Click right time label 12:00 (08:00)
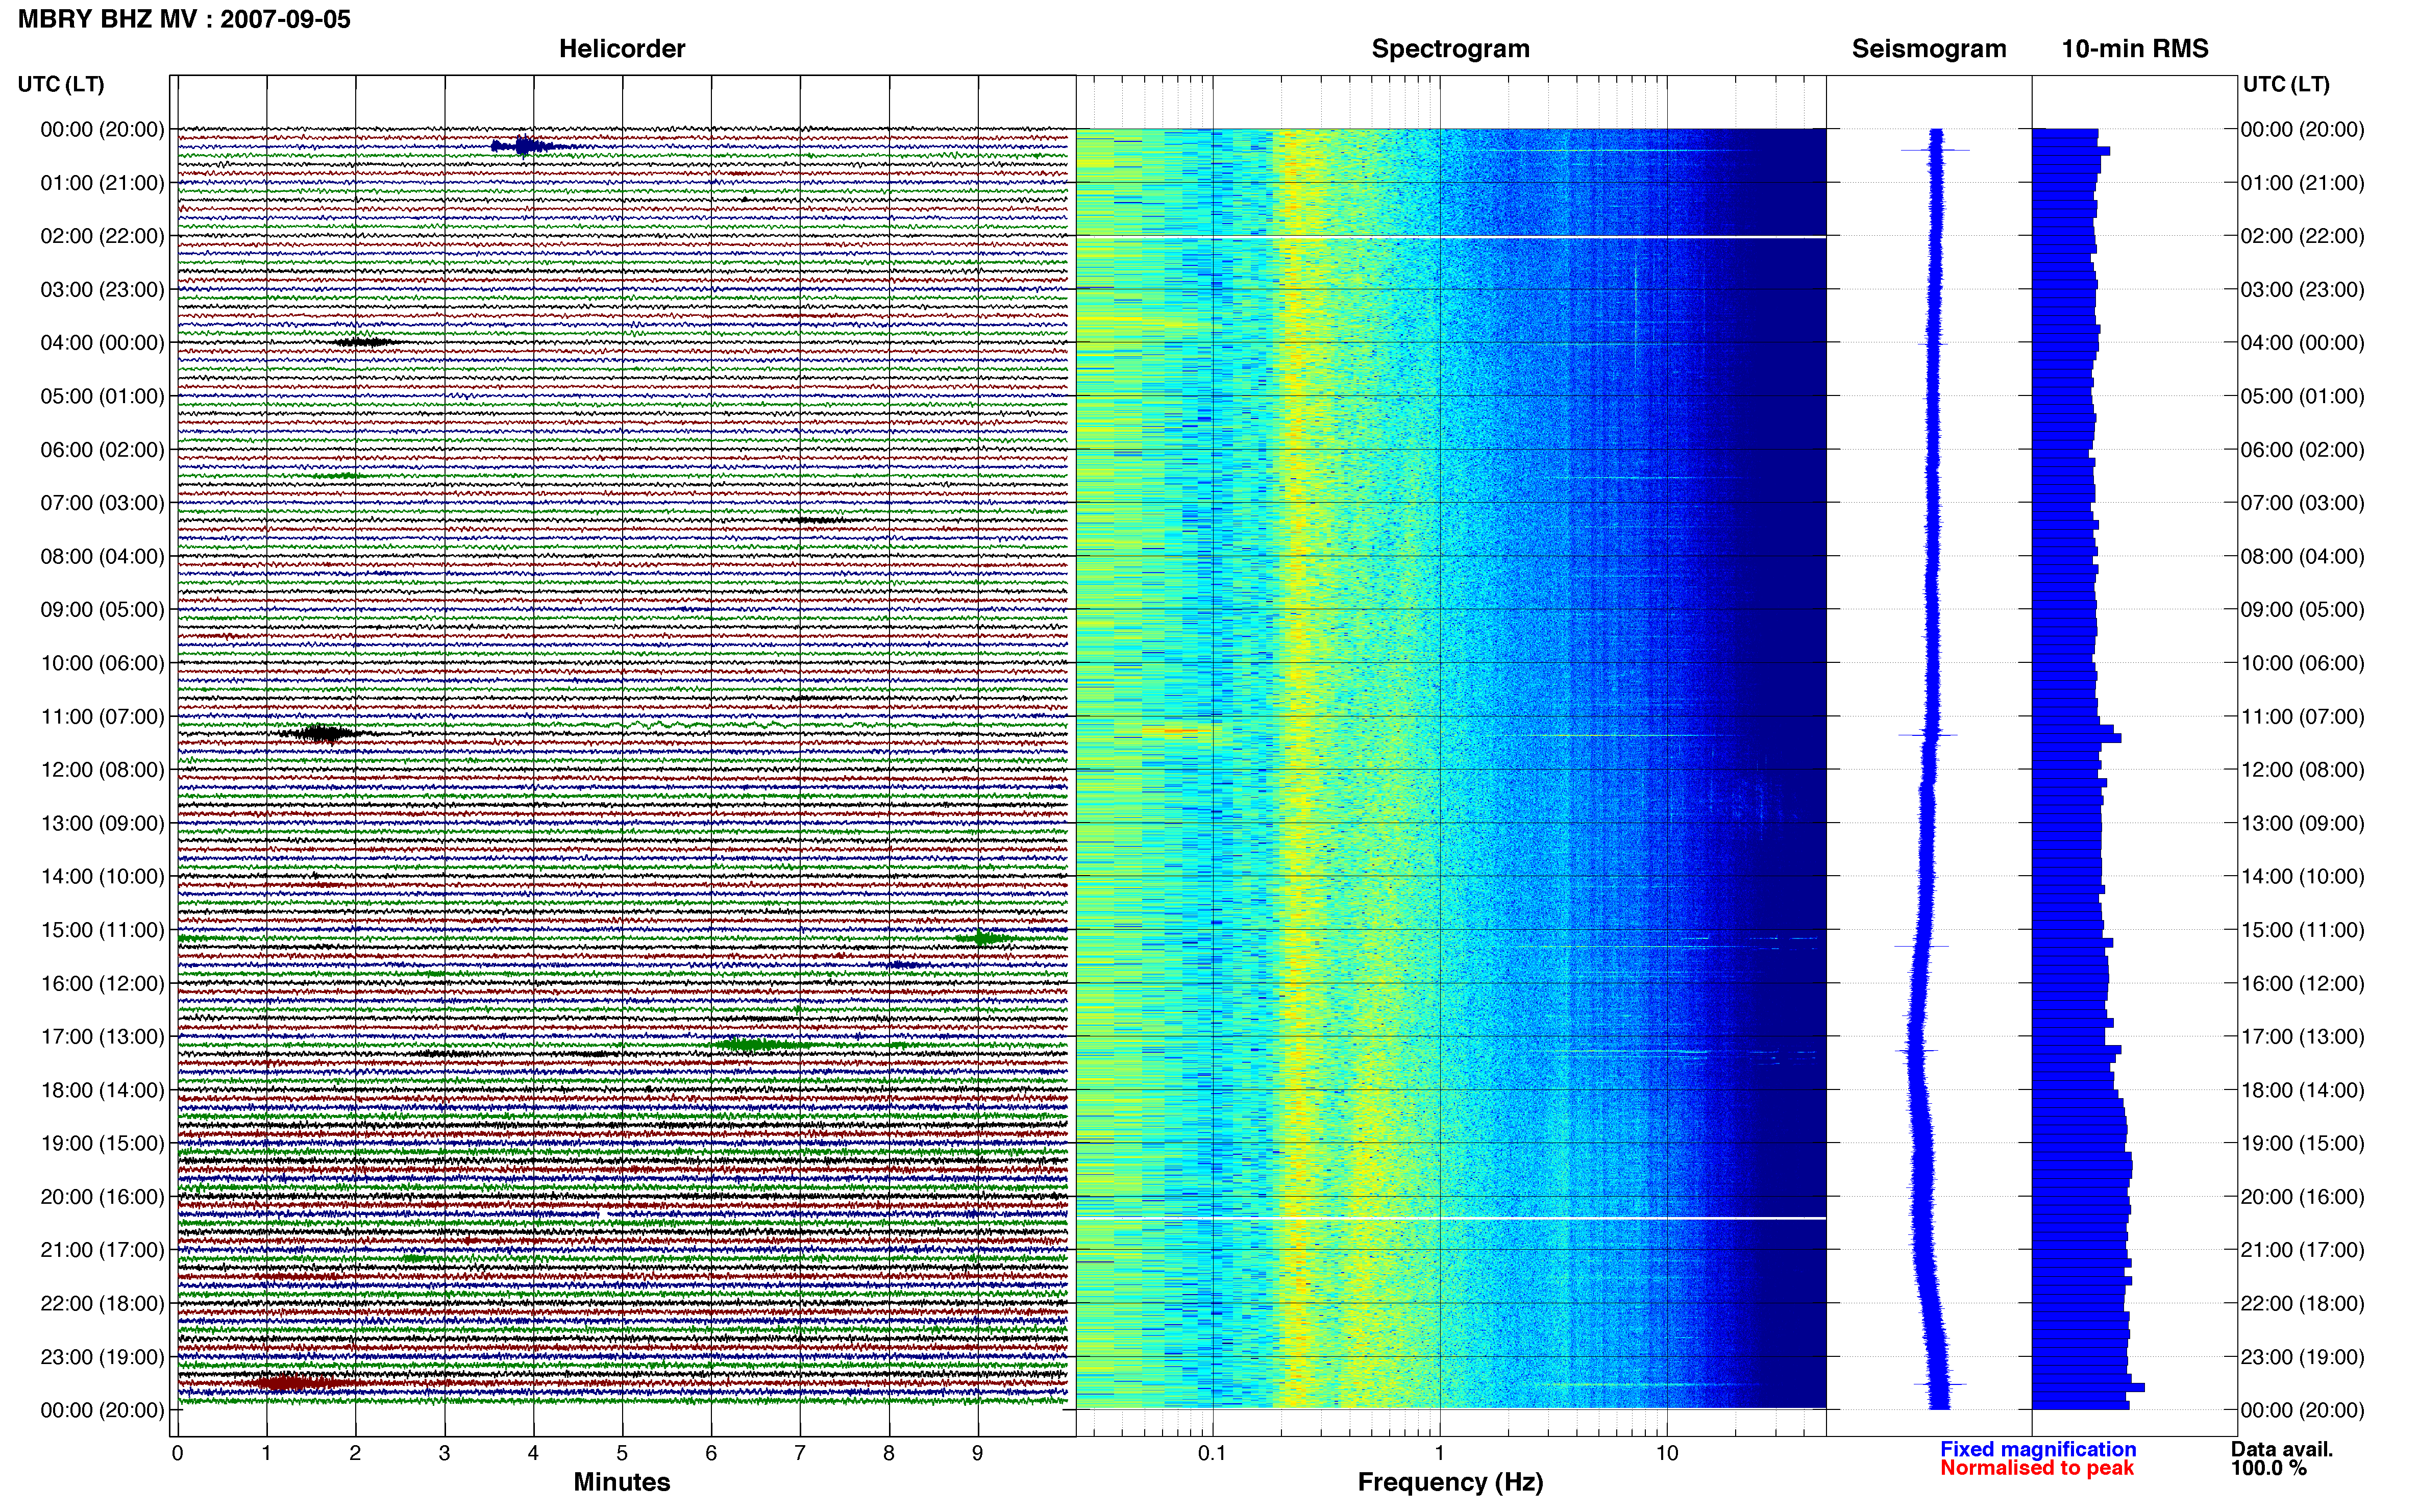 coord(2302,770)
